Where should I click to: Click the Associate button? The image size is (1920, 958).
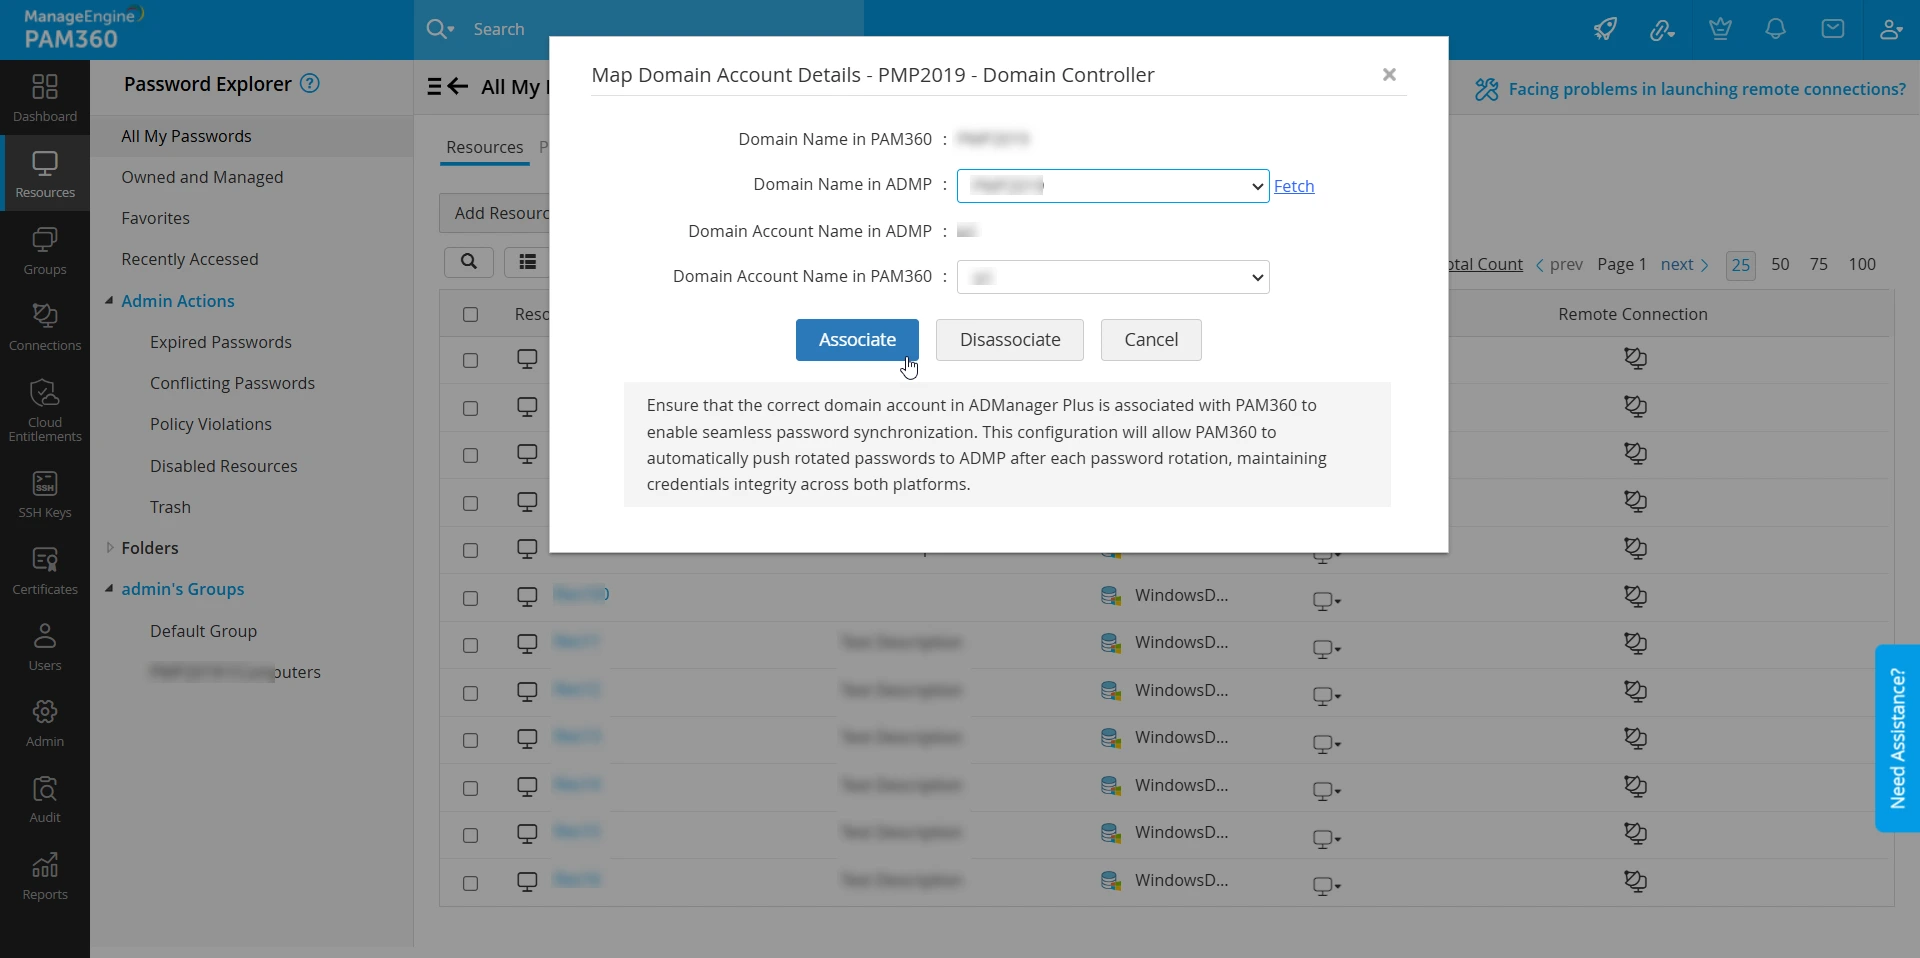(856, 340)
